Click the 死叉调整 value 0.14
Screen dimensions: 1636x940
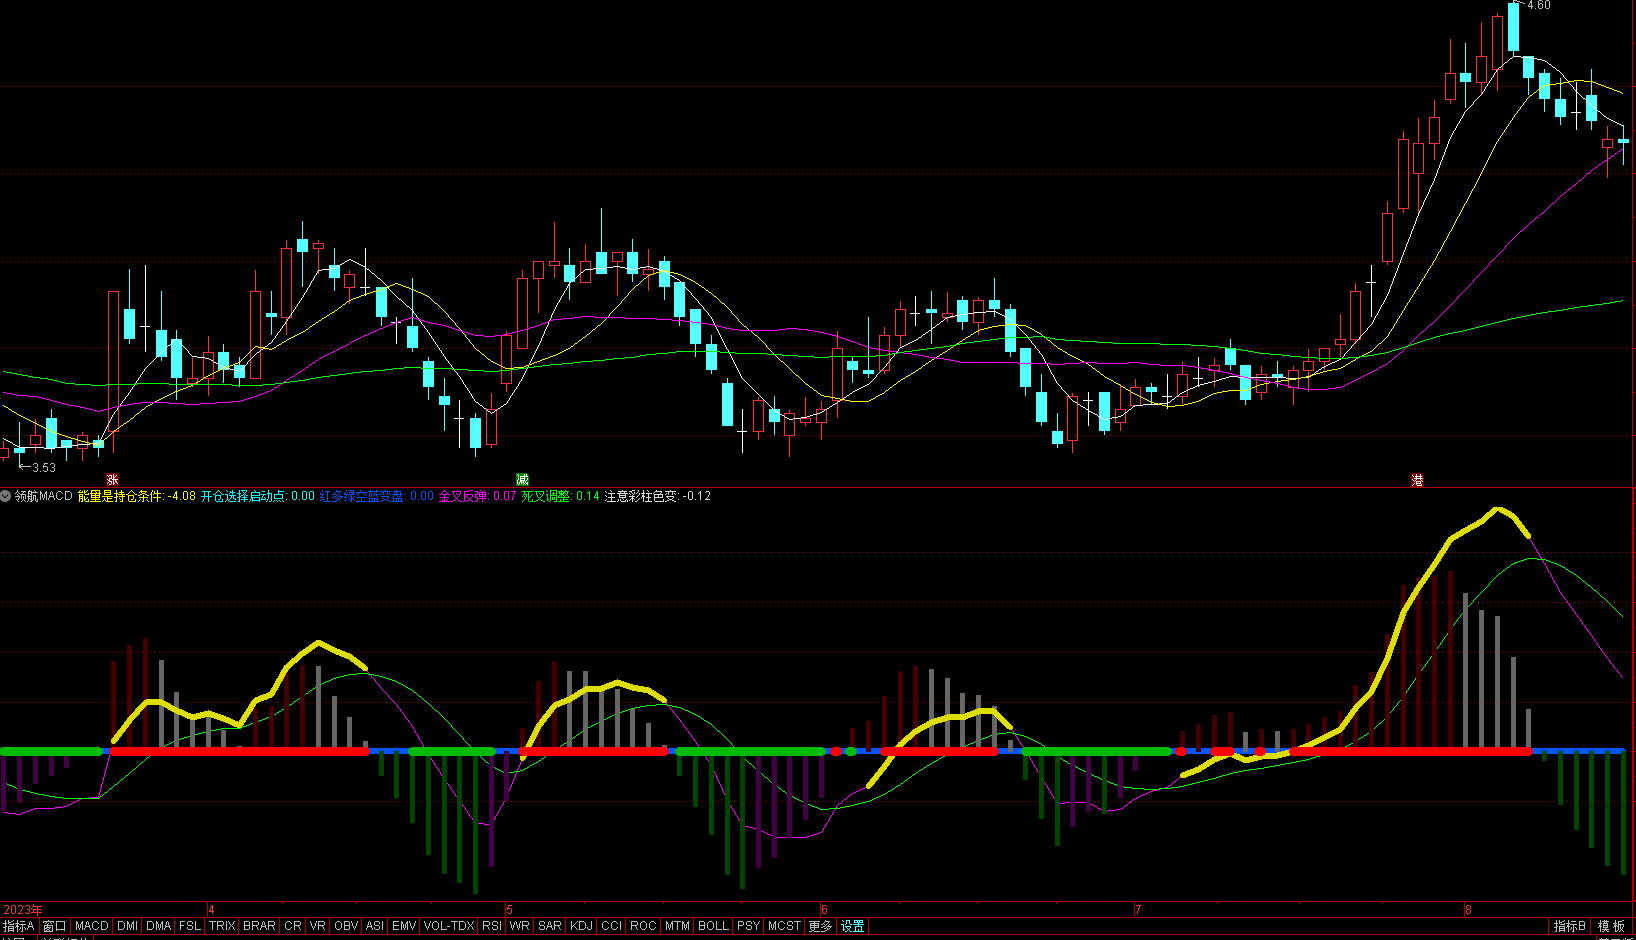click(x=588, y=496)
